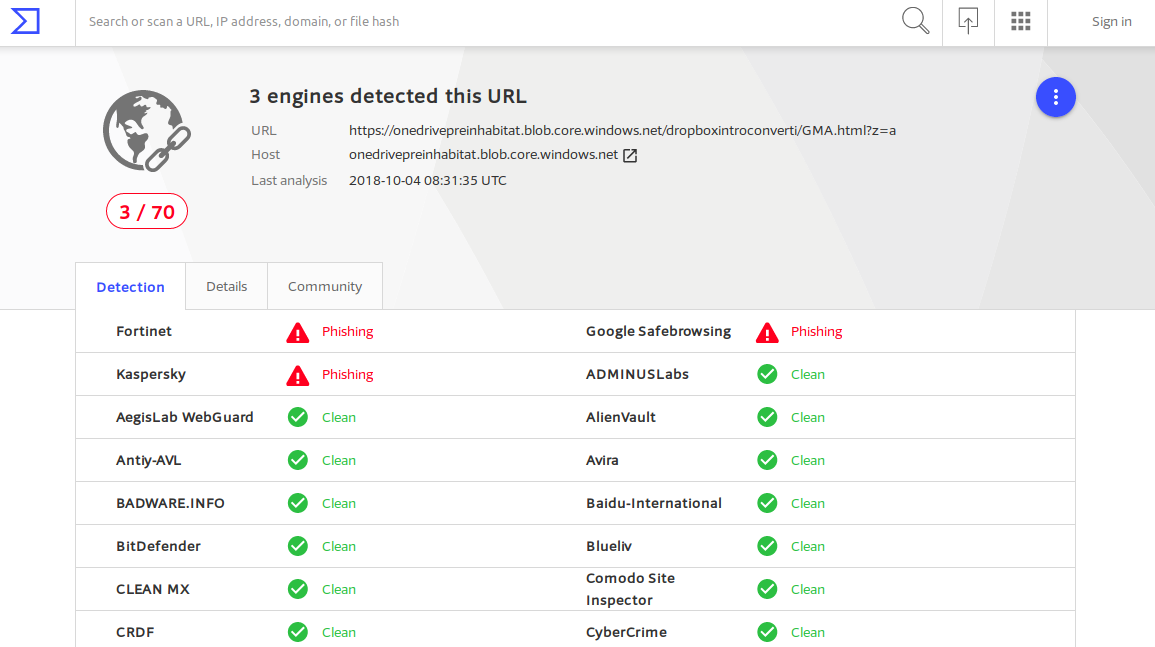Viewport: 1155px width, 647px height.
Task: Click Fortinet red phishing warning icon
Action: click(298, 332)
